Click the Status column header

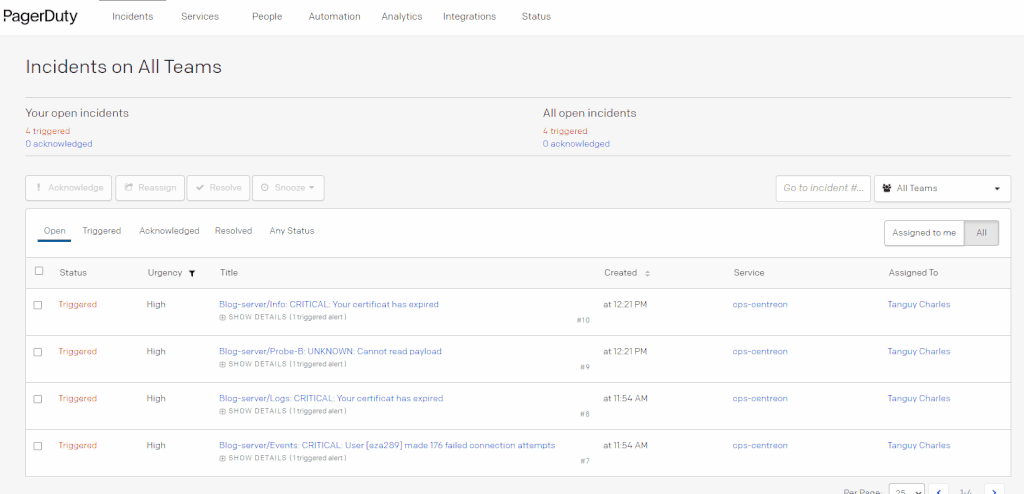click(x=73, y=273)
